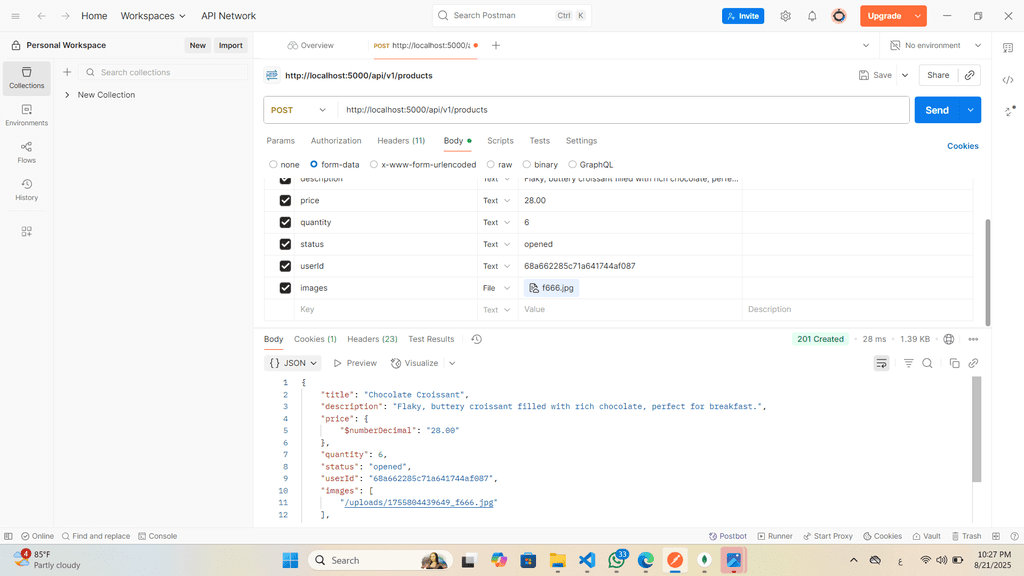Open the History sidebar panel
Image resolution: width=1024 pixels, height=576 pixels.
coord(26,190)
